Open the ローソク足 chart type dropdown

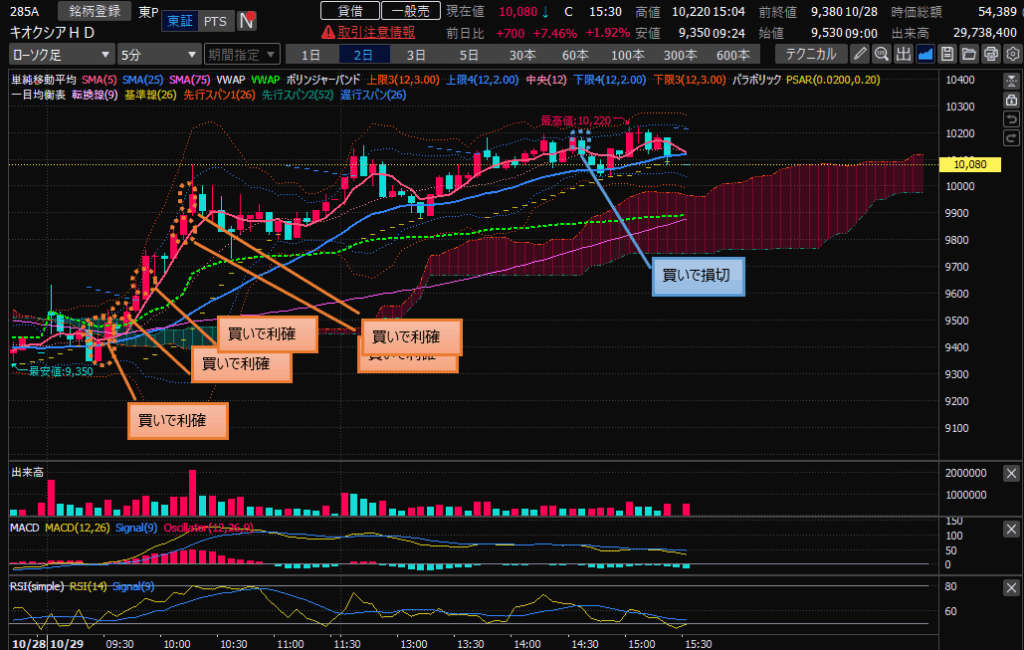61,54
